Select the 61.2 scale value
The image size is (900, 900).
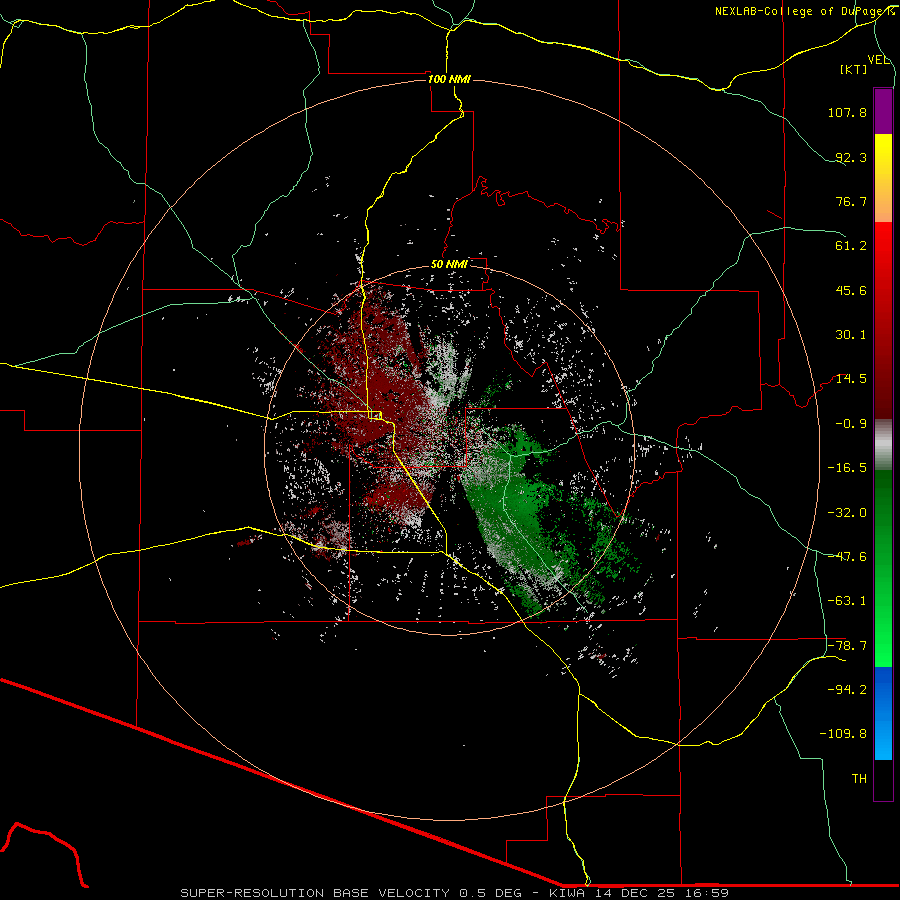click(x=851, y=246)
